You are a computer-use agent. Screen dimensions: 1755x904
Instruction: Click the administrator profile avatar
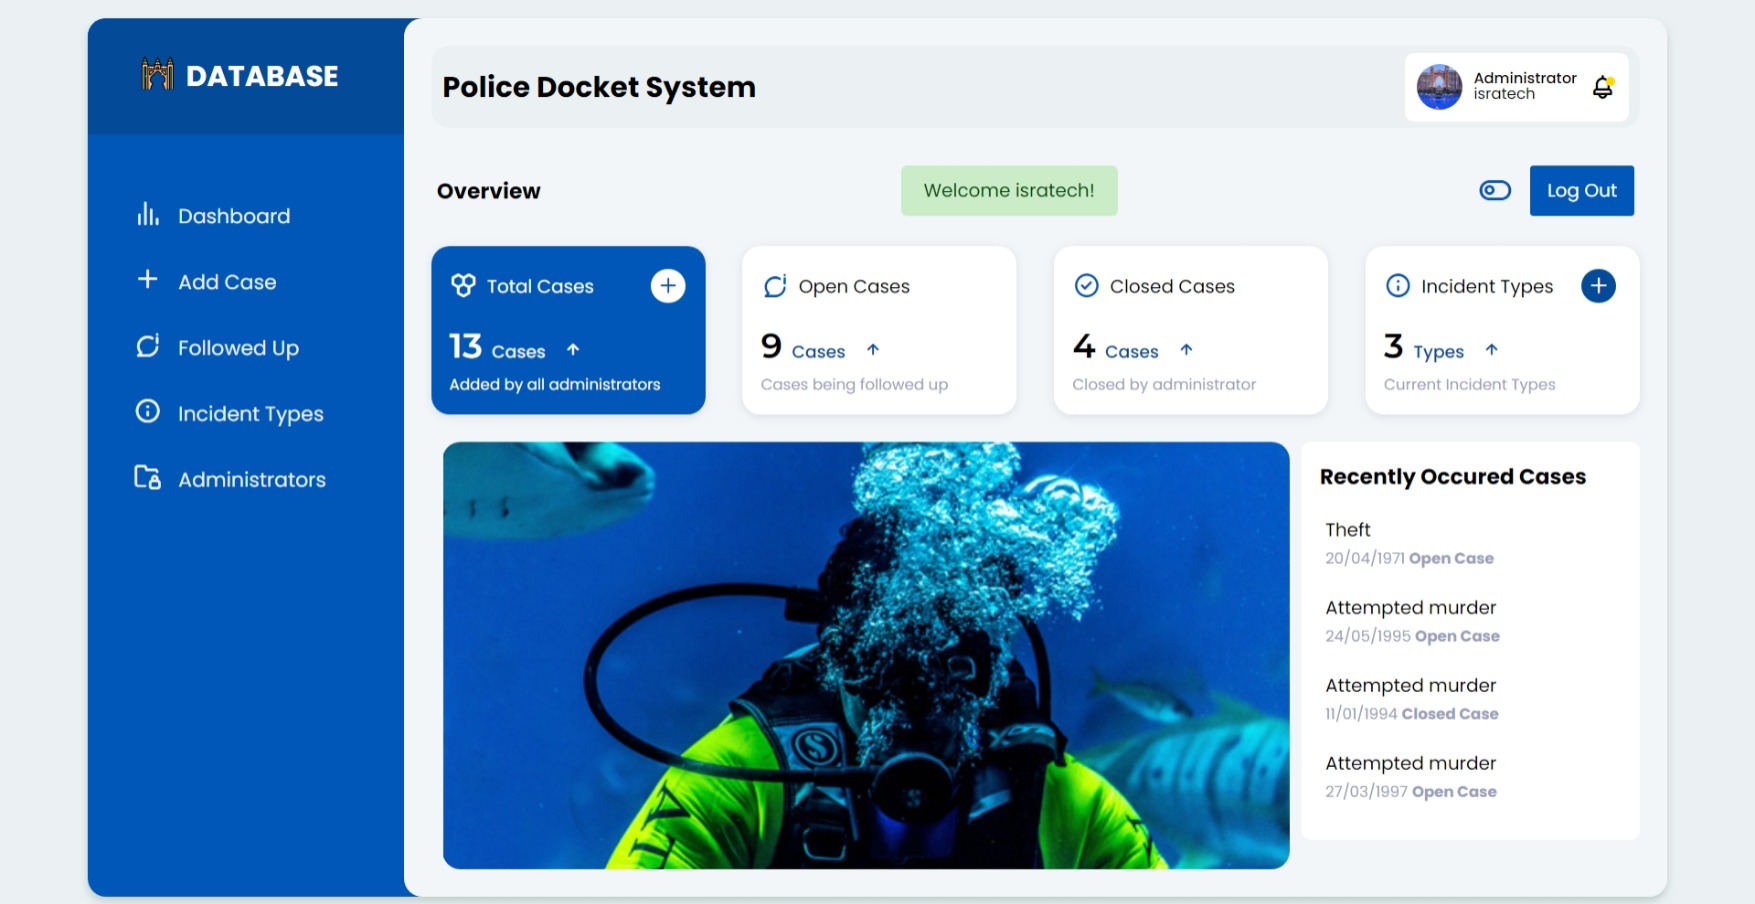[1439, 87]
